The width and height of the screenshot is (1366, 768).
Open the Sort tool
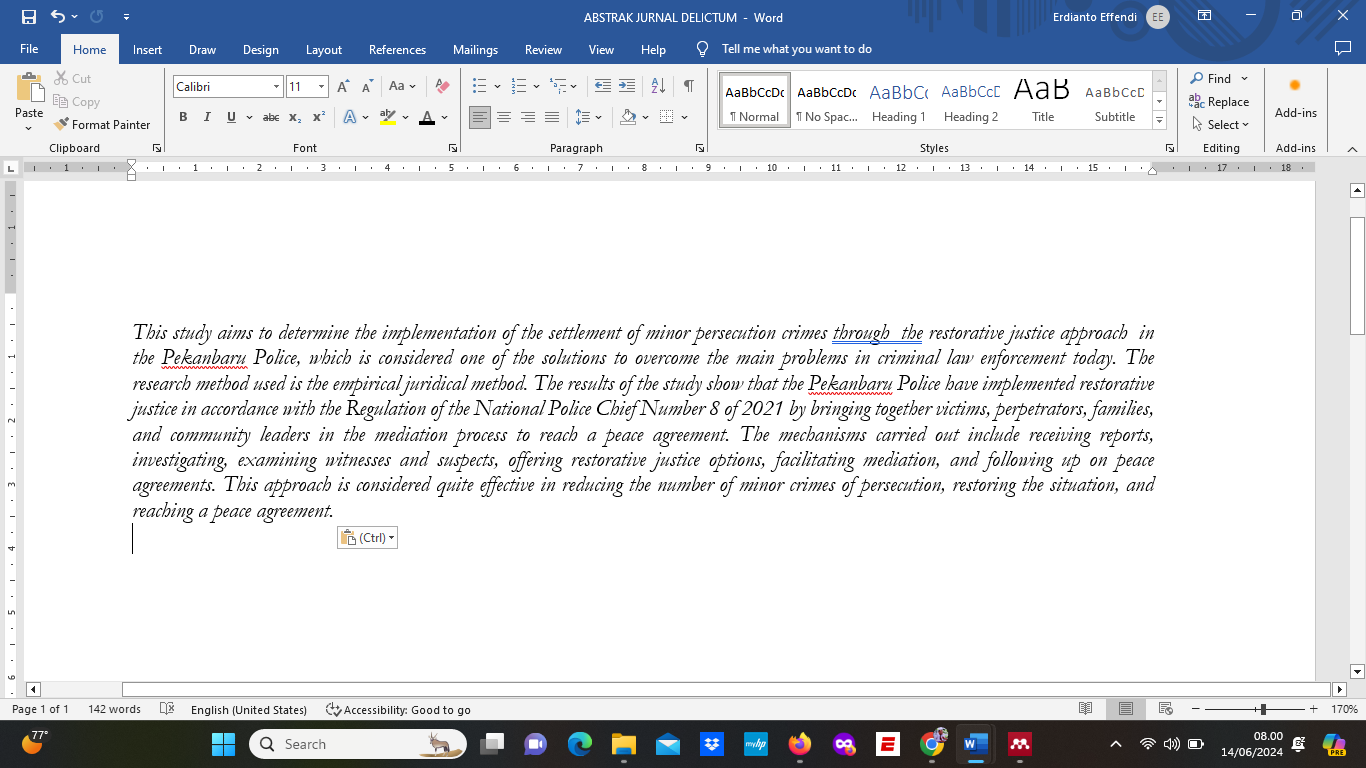point(656,87)
